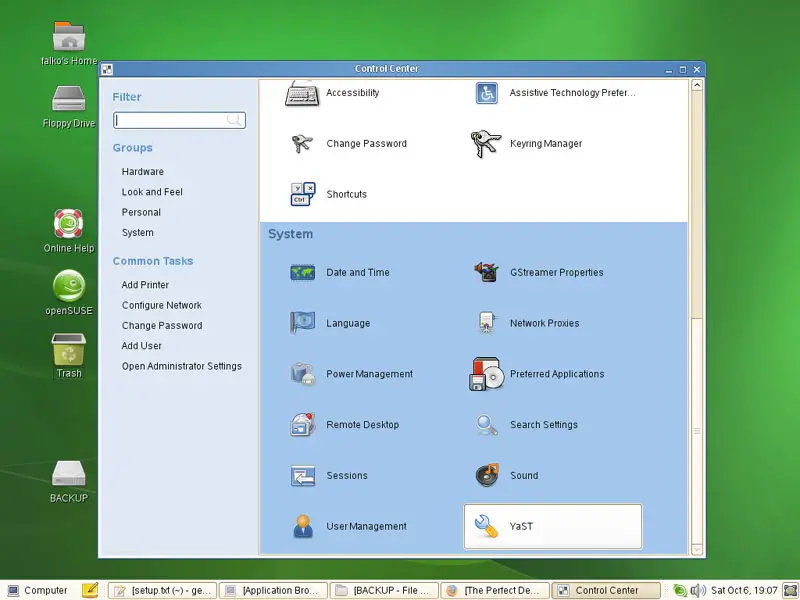Viewport: 800px width, 600px height.
Task: Open the Preferred Applications icon
Action: (486, 374)
